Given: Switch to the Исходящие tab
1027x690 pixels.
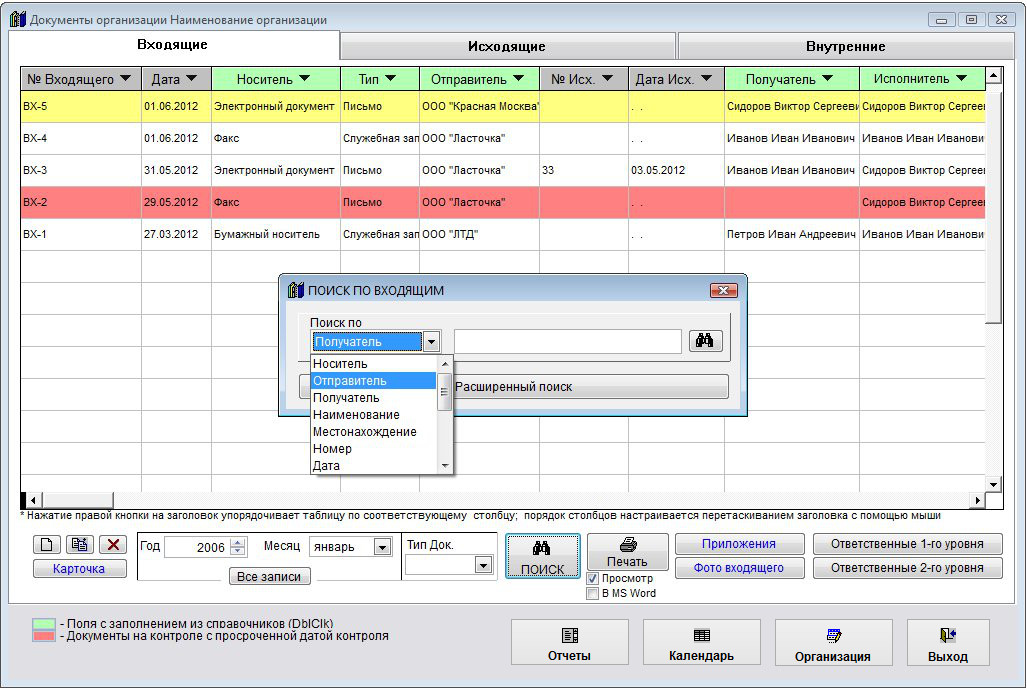Looking at the screenshot, I should pyautogui.click(x=507, y=47).
